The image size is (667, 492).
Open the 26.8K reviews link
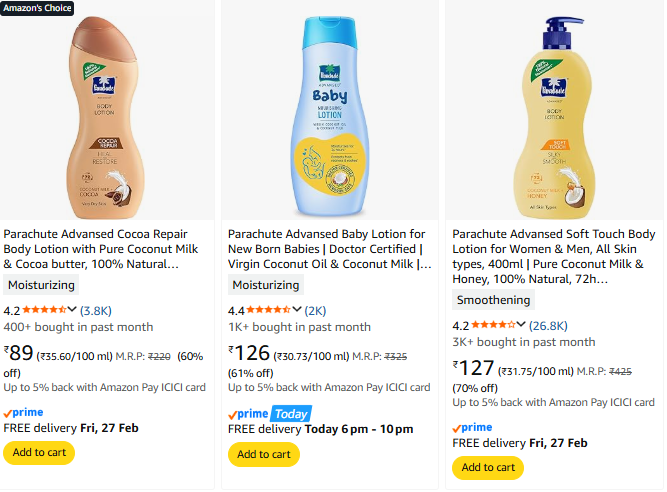(x=549, y=325)
